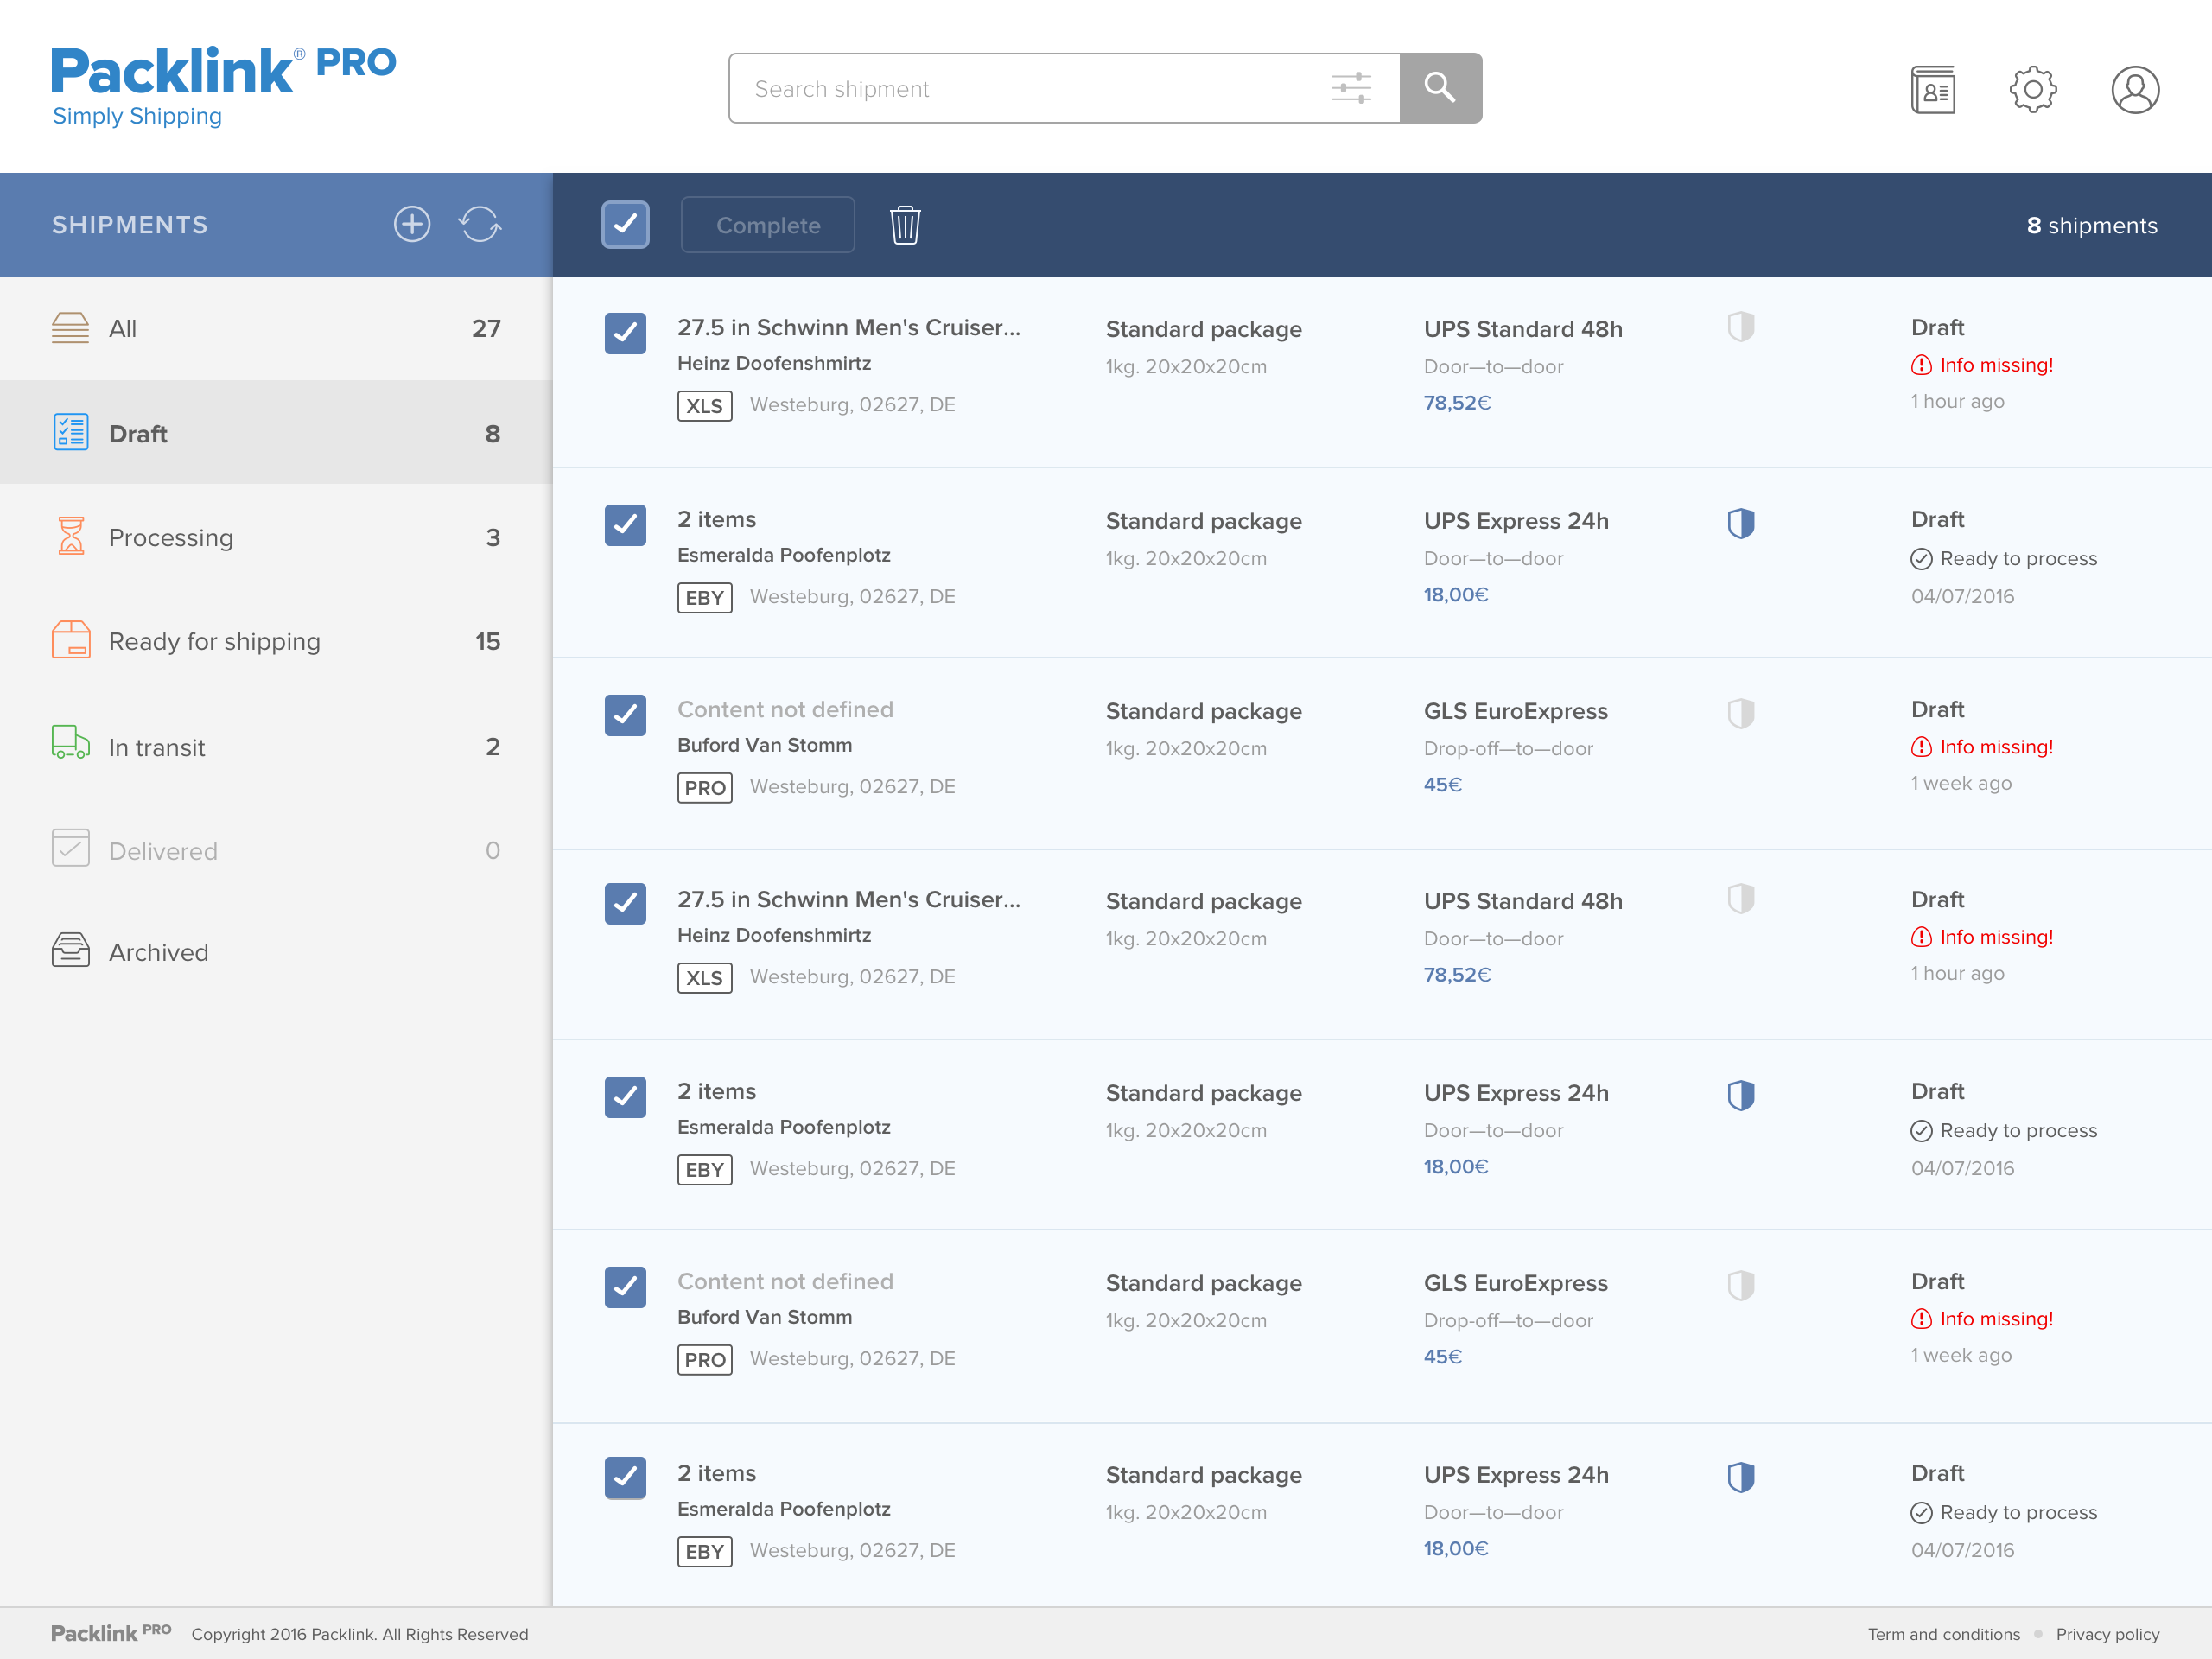The image size is (2212, 1659).
Task: Select the Processing menu item
Action: pos(170,538)
